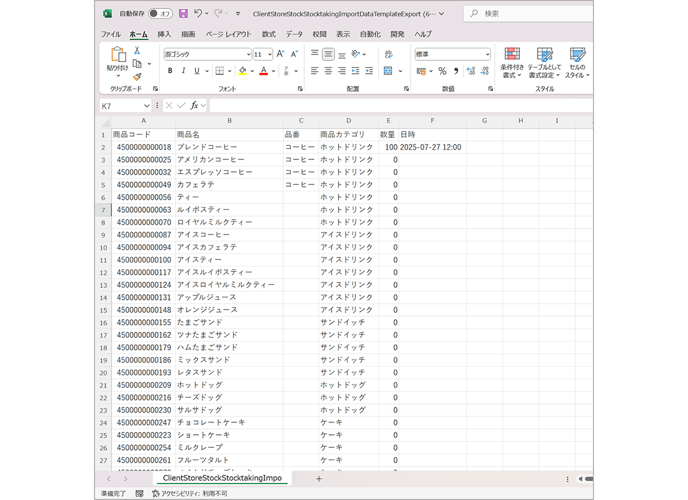The width and height of the screenshot is (688, 500).
Task: Select the cell ブレンドコーヒー
Action: pyautogui.click(x=229, y=147)
